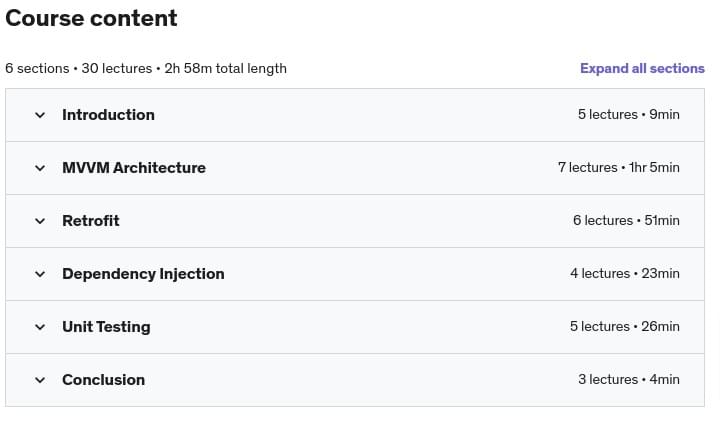This screenshot has width=720, height=421.
Task: Click the chevron icon beside Introduction
Action: tap(40, 115)
